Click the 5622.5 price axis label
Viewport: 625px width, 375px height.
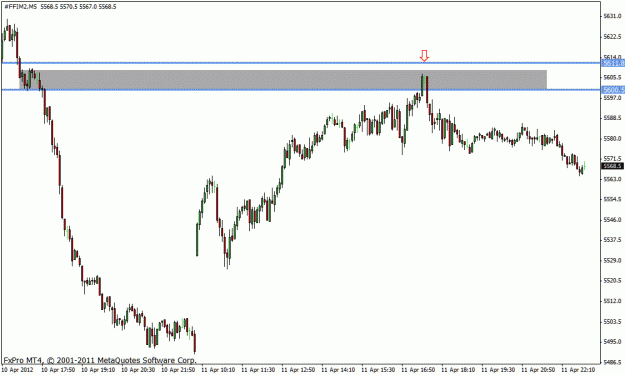click(x=613, y=37)
